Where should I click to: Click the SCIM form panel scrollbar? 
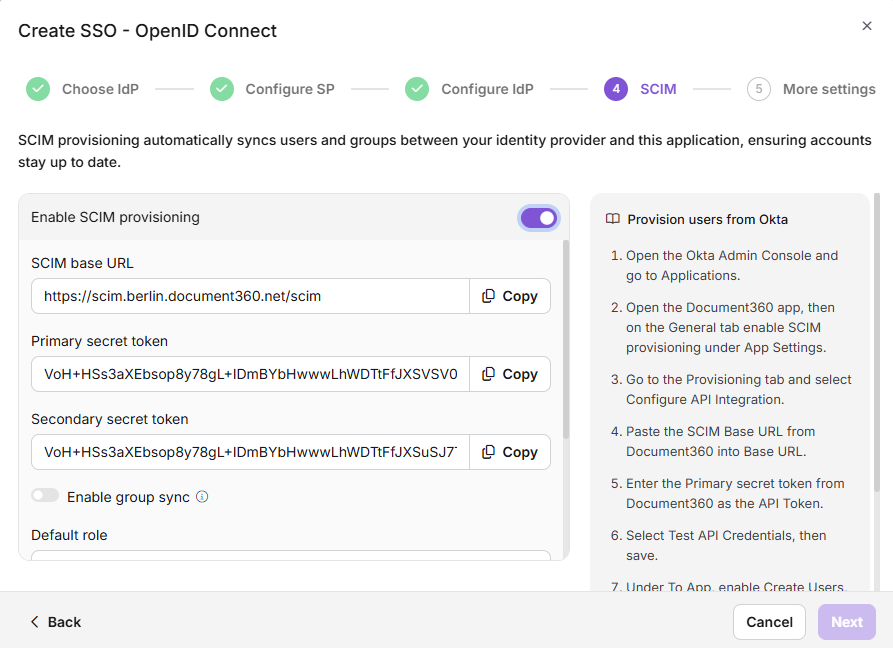[x=566, y=339]
